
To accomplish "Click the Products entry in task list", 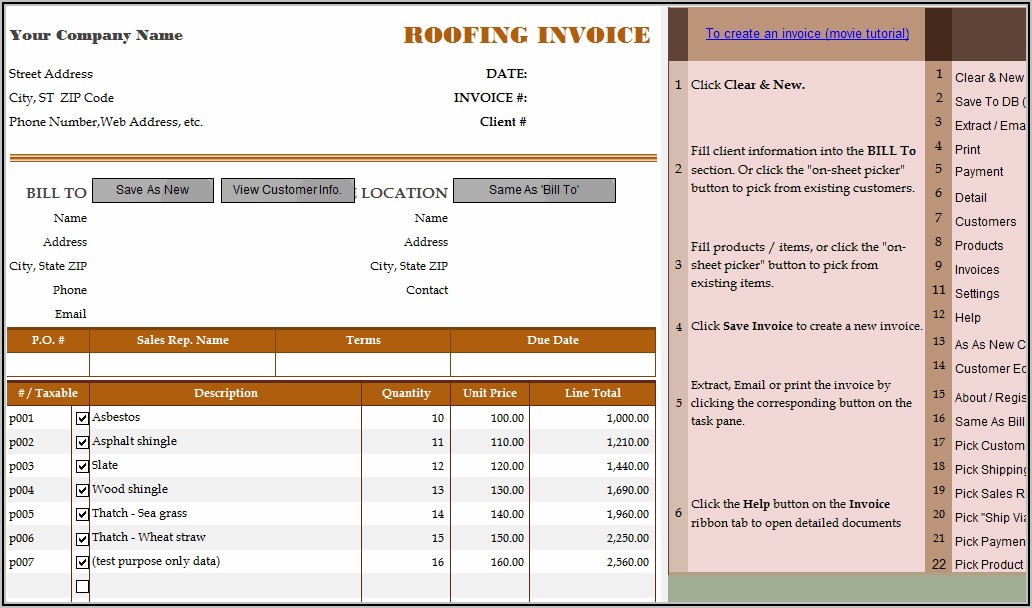I will (978, 245).
